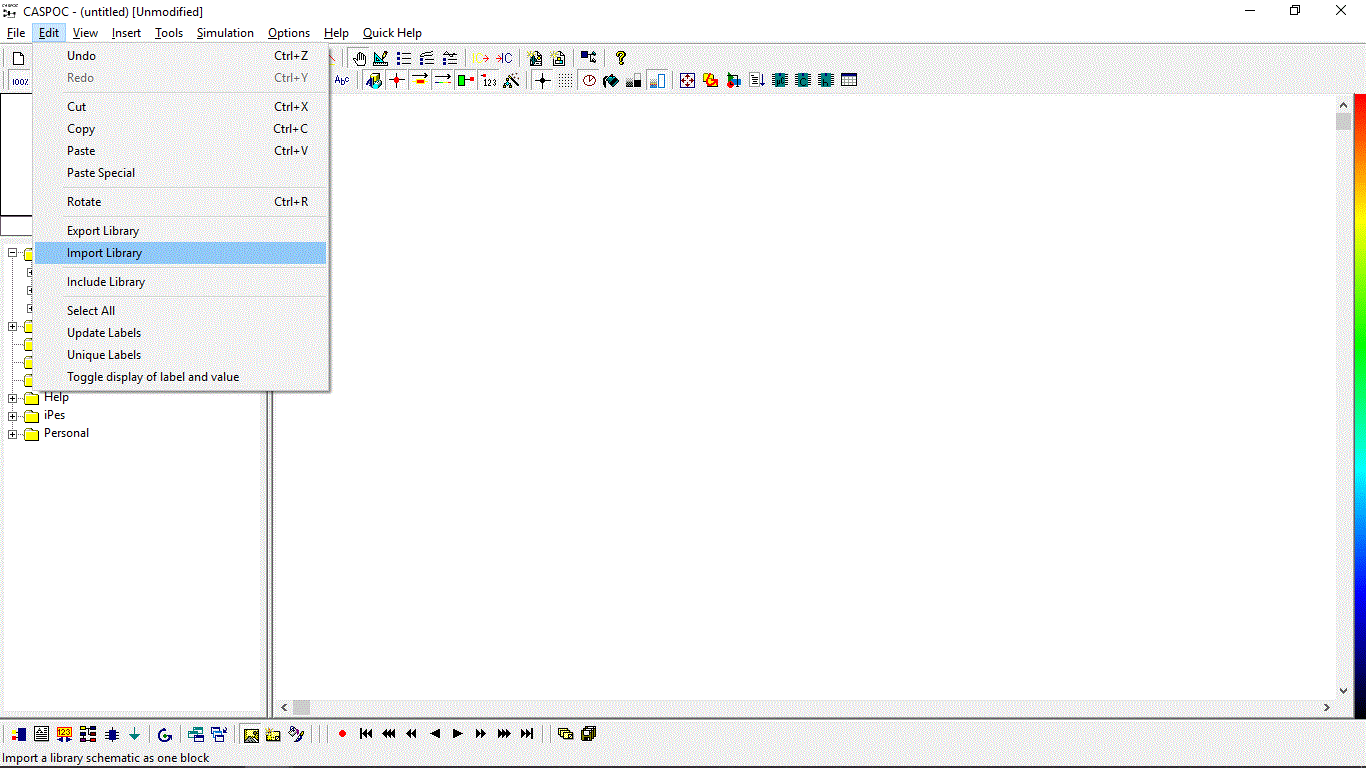Open the View menu
1366x768 pixels.
(85, 33)
